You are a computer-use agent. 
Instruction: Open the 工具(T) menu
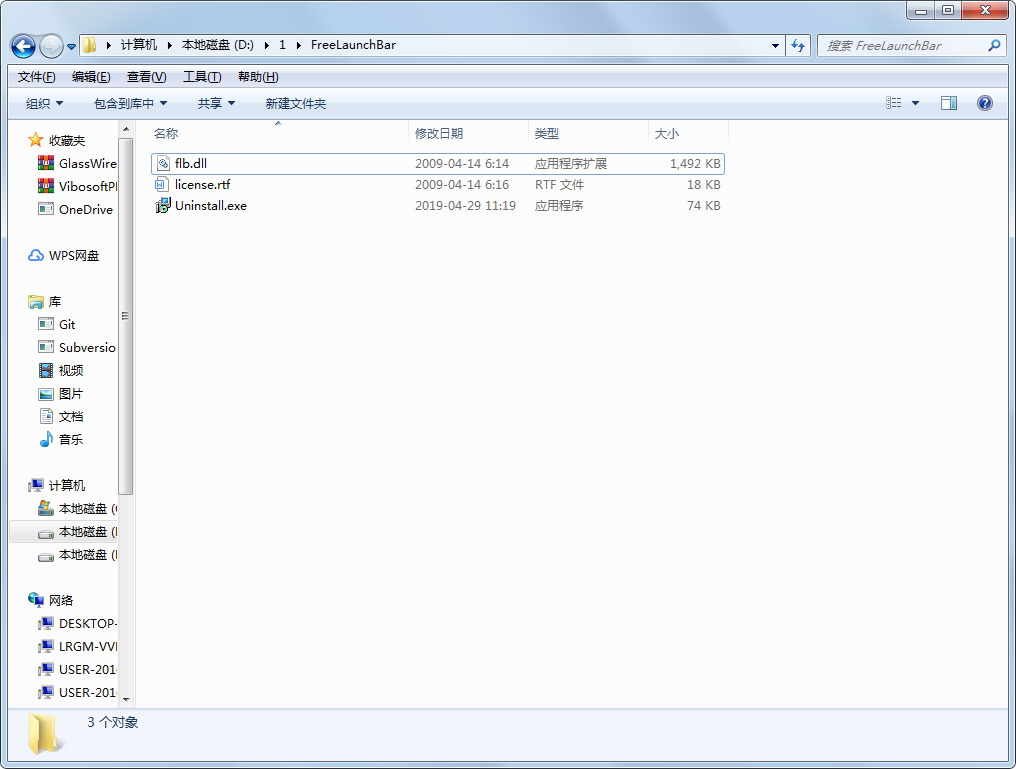point(201,77)
